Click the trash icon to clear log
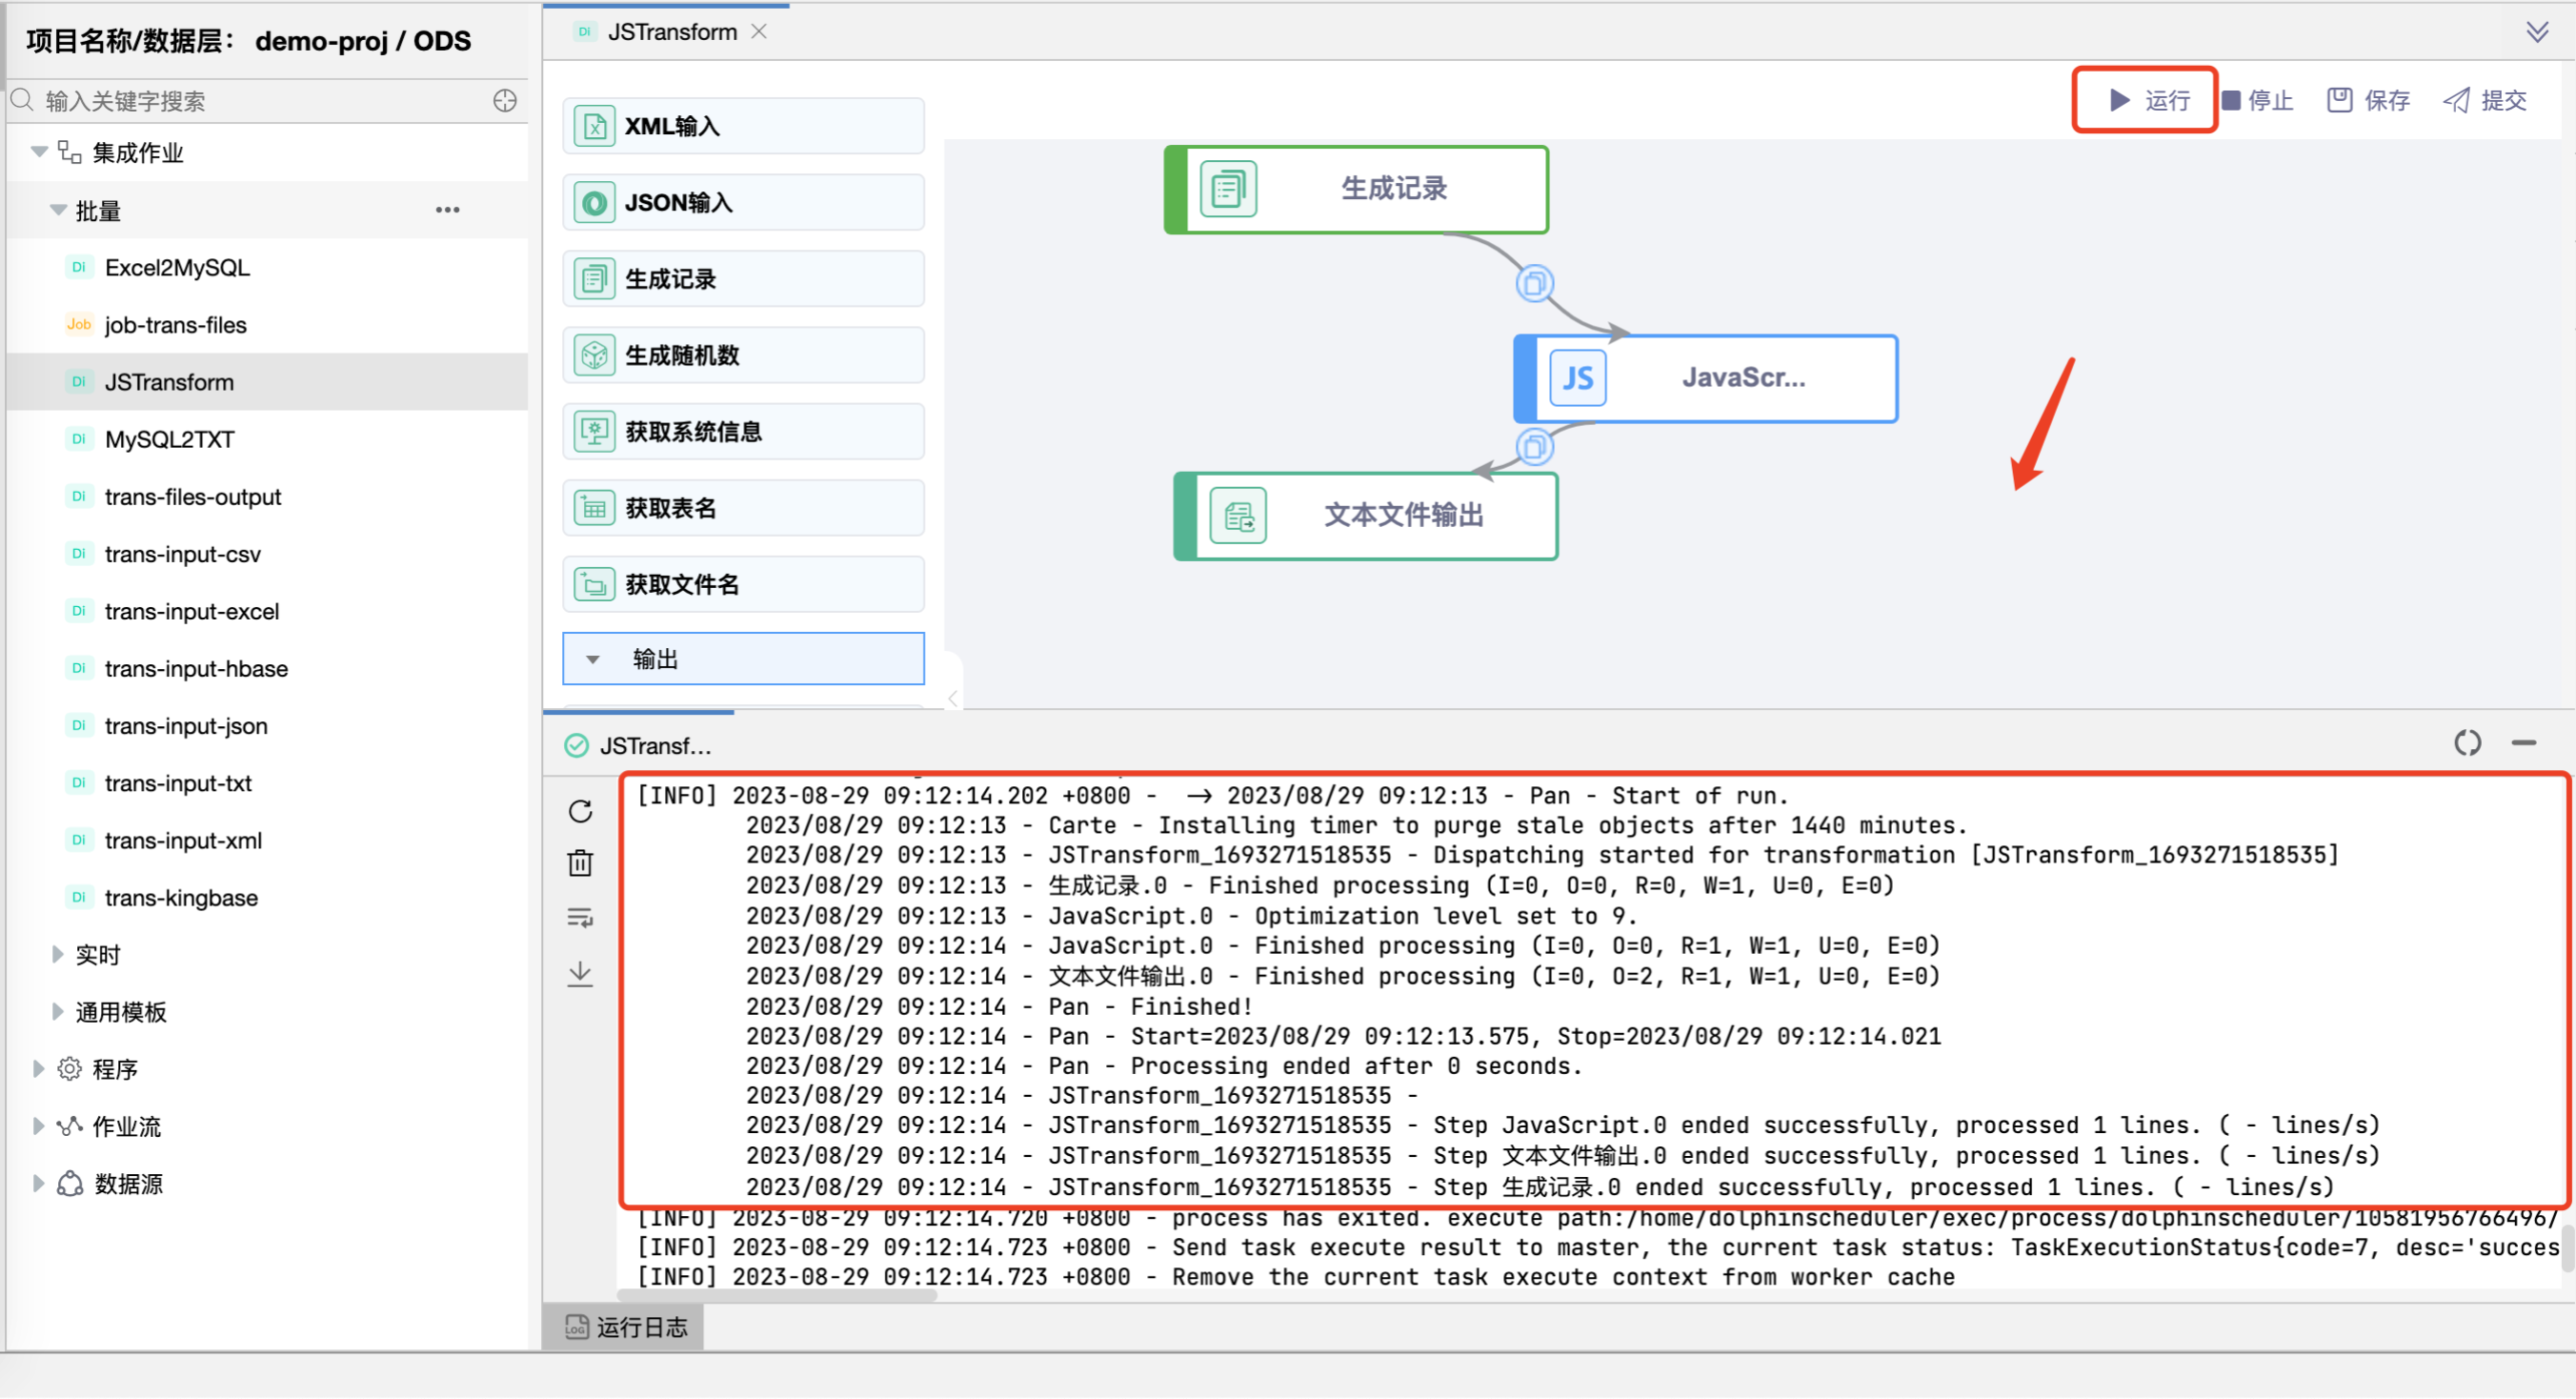This screenshot has height=1399, width=2576. [x=580, y=863]
